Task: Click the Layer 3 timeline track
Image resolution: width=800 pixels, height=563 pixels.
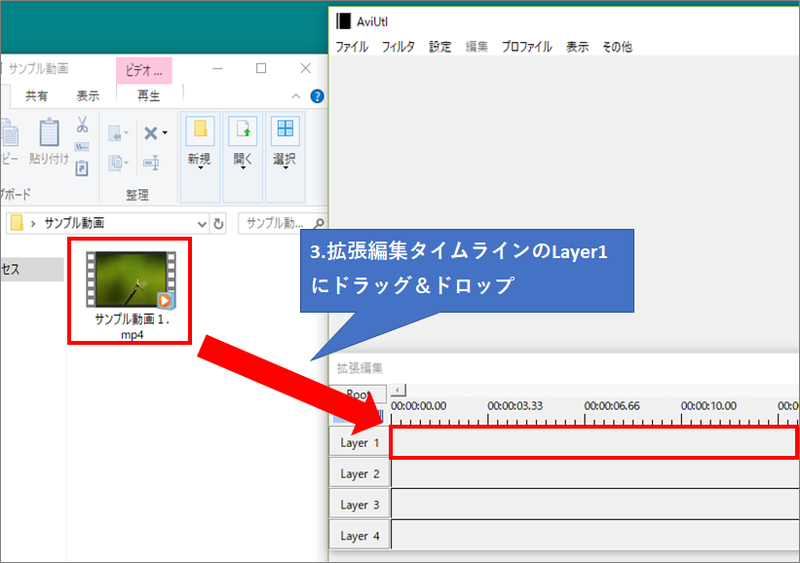Action: click(x=595, y=505)
